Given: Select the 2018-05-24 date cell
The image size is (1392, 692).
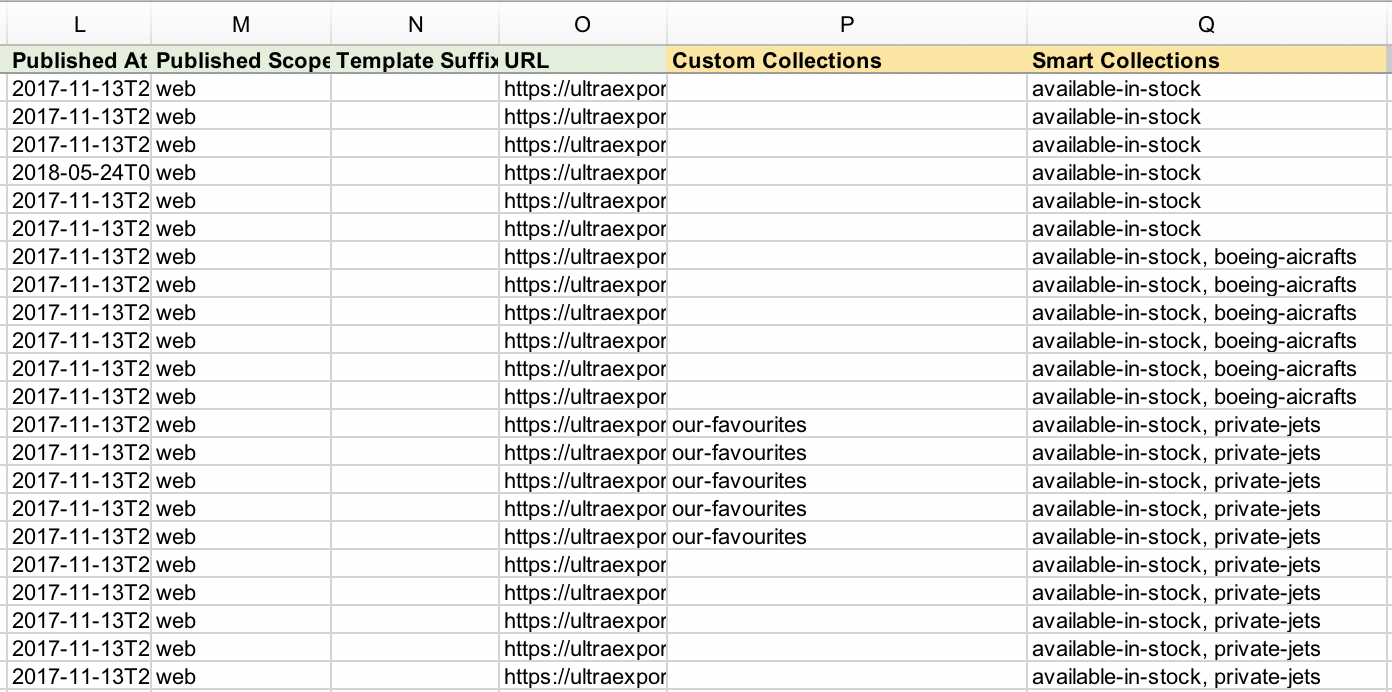Looking at the screenshot, I should tap(80, 173).
